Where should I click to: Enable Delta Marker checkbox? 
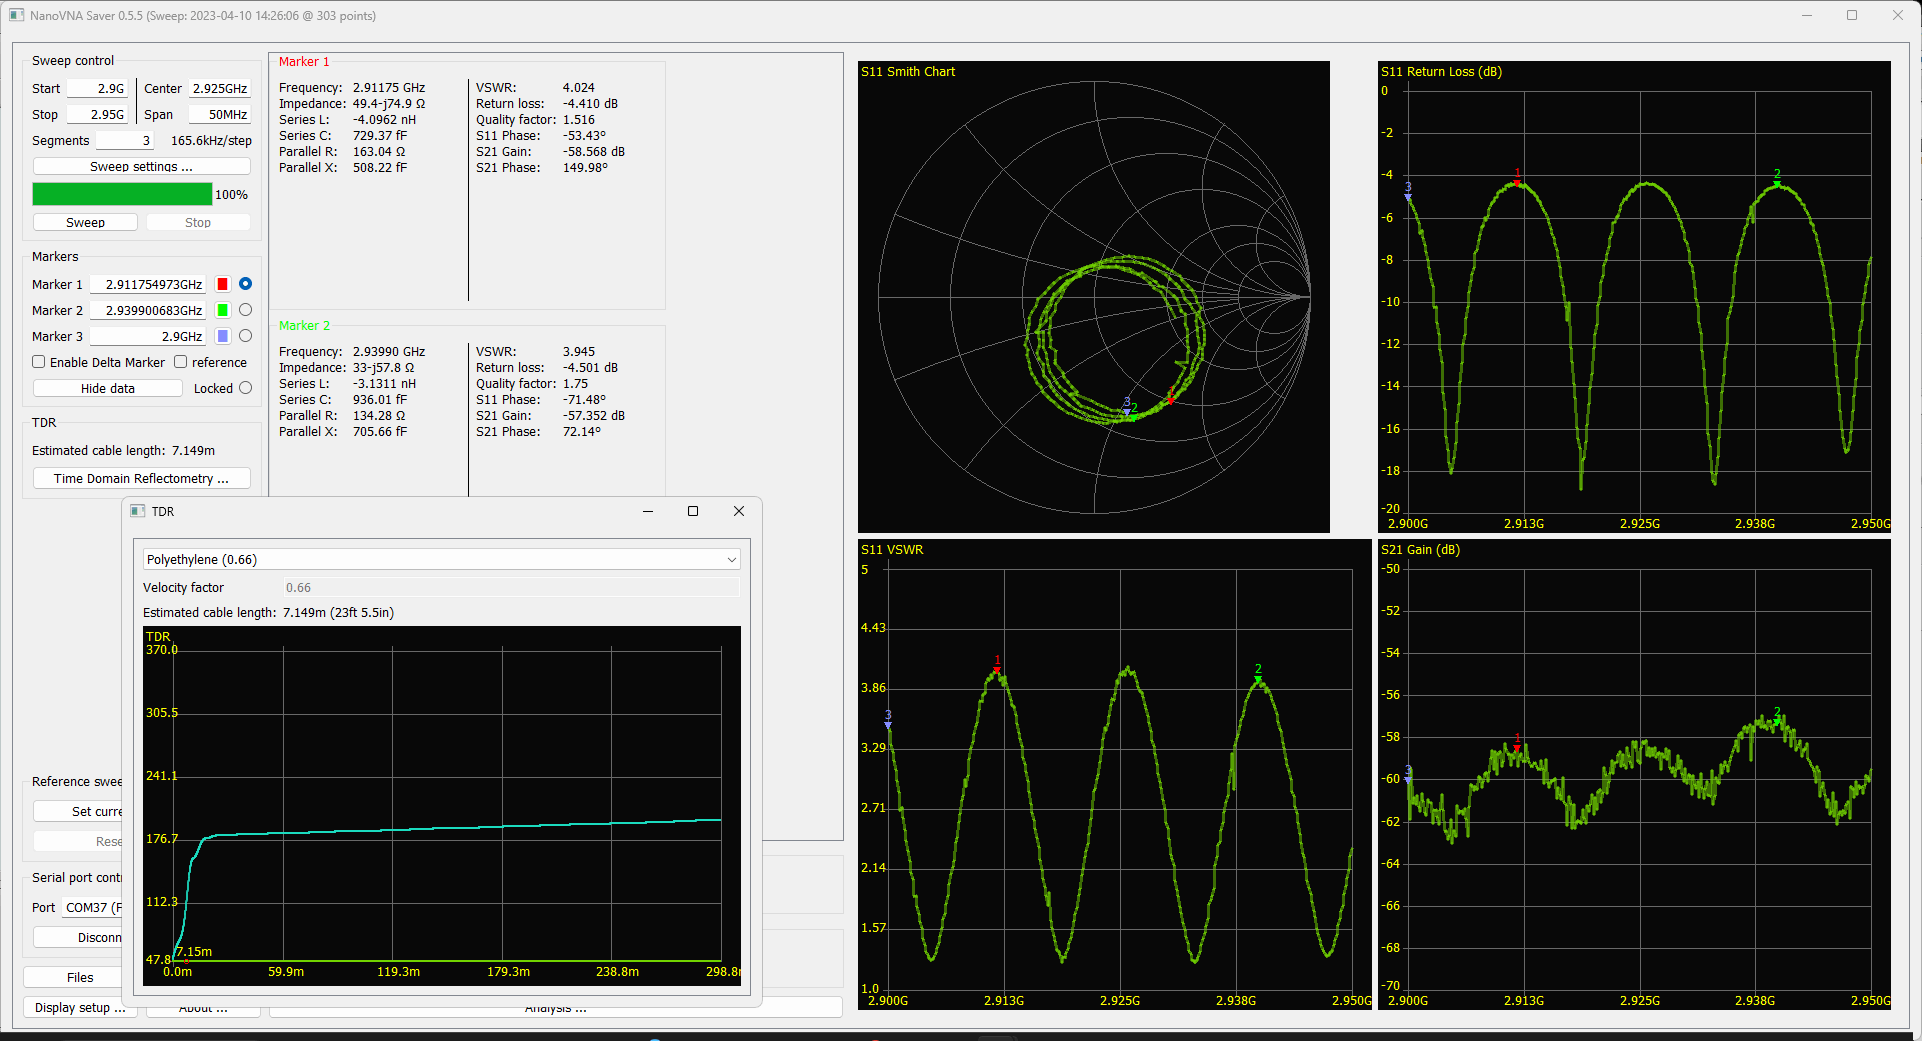pyautogui.click(x=39, y=362)
